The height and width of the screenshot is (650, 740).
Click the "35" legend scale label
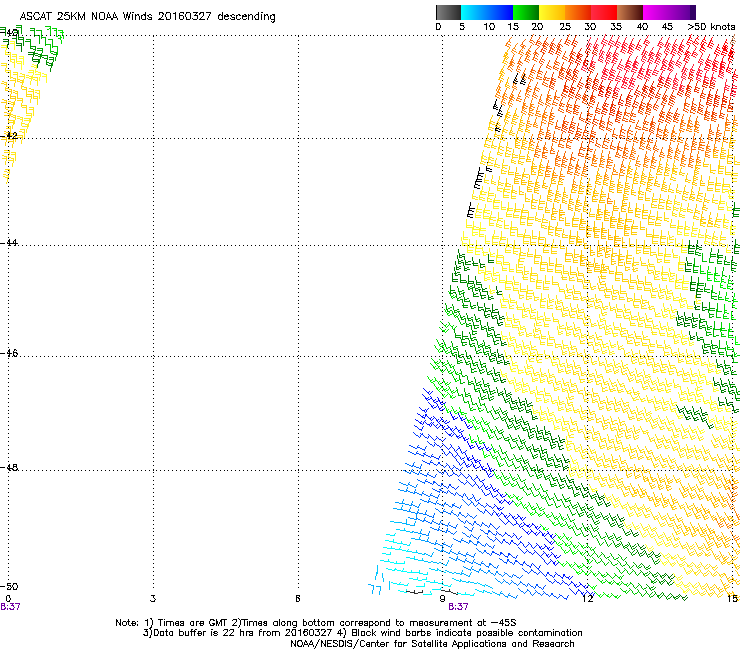[x=616, y=27]
